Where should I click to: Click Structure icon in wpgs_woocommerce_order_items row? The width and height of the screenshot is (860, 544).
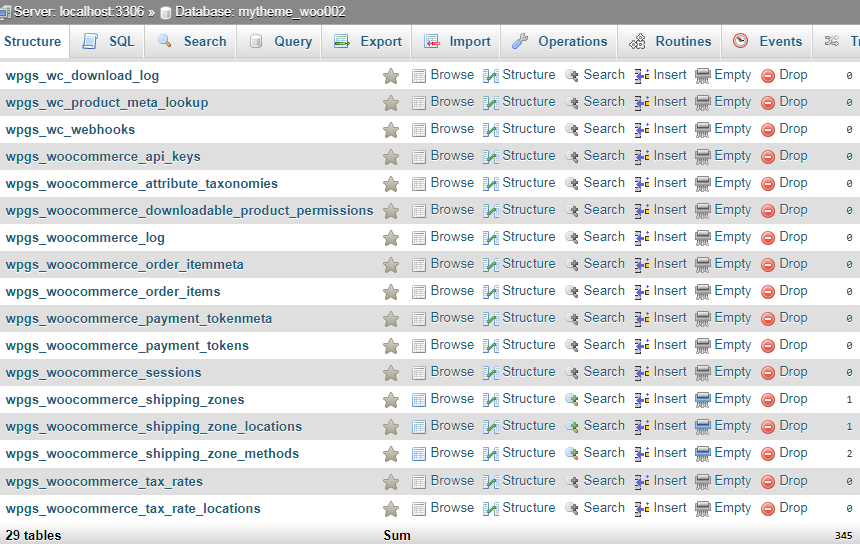pos(491,292)
